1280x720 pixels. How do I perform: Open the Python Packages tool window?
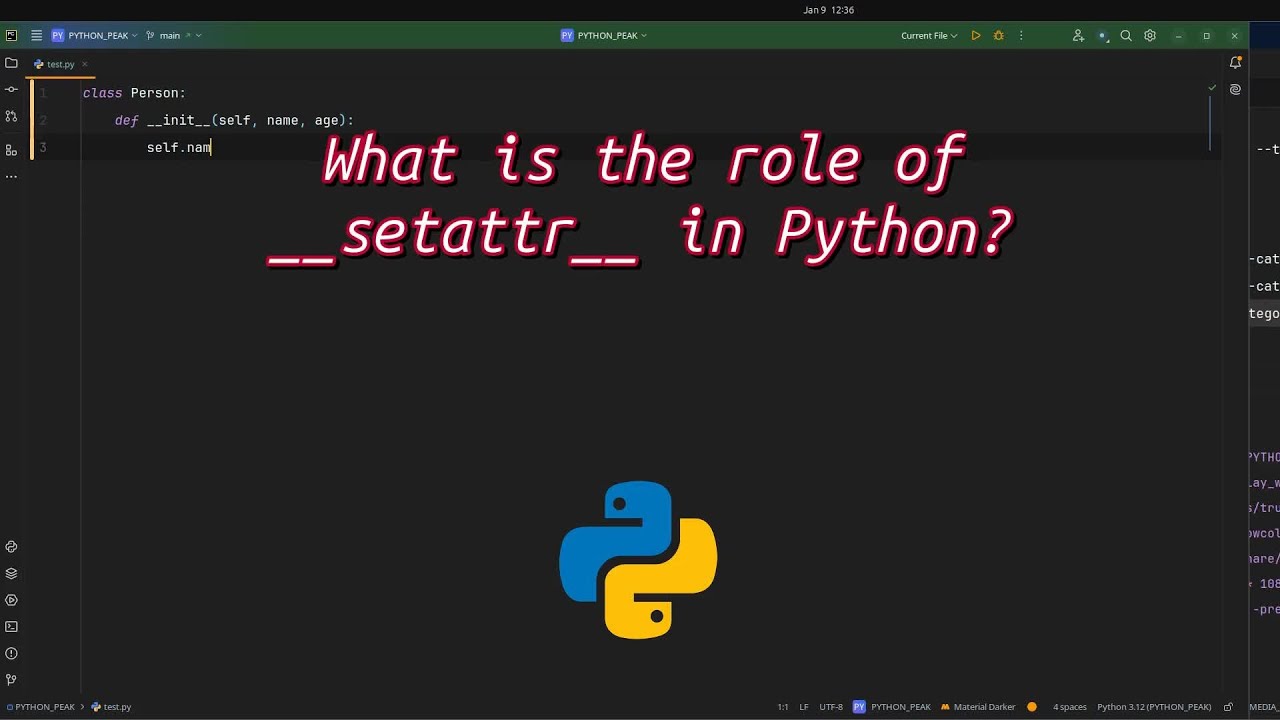coord(11,547)
